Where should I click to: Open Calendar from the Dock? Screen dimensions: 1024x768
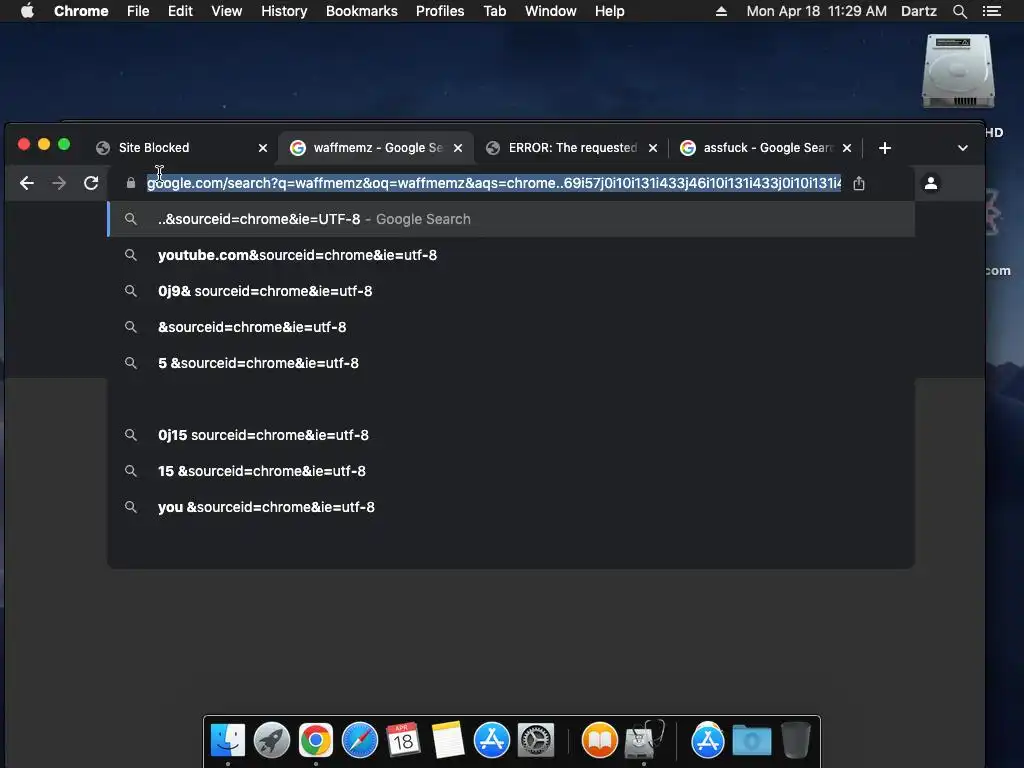[x=403, y=741]
